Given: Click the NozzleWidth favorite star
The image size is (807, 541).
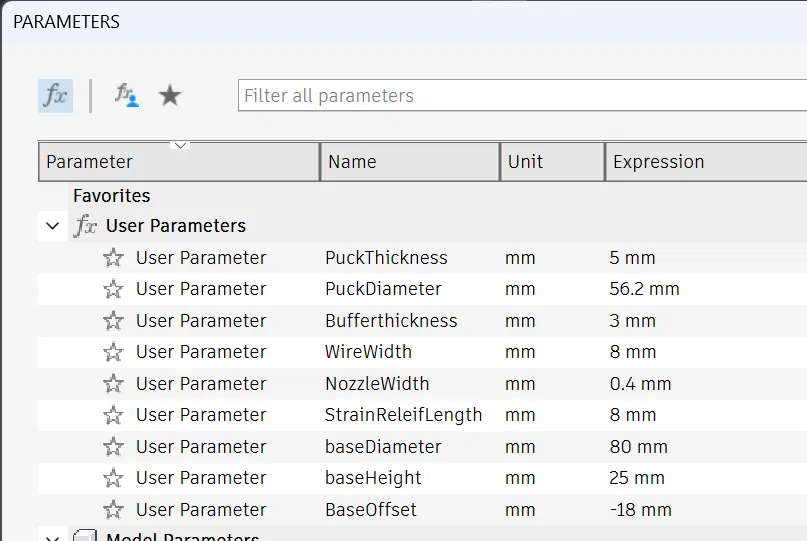Looking at the screenshot, I should click(114, 384).
